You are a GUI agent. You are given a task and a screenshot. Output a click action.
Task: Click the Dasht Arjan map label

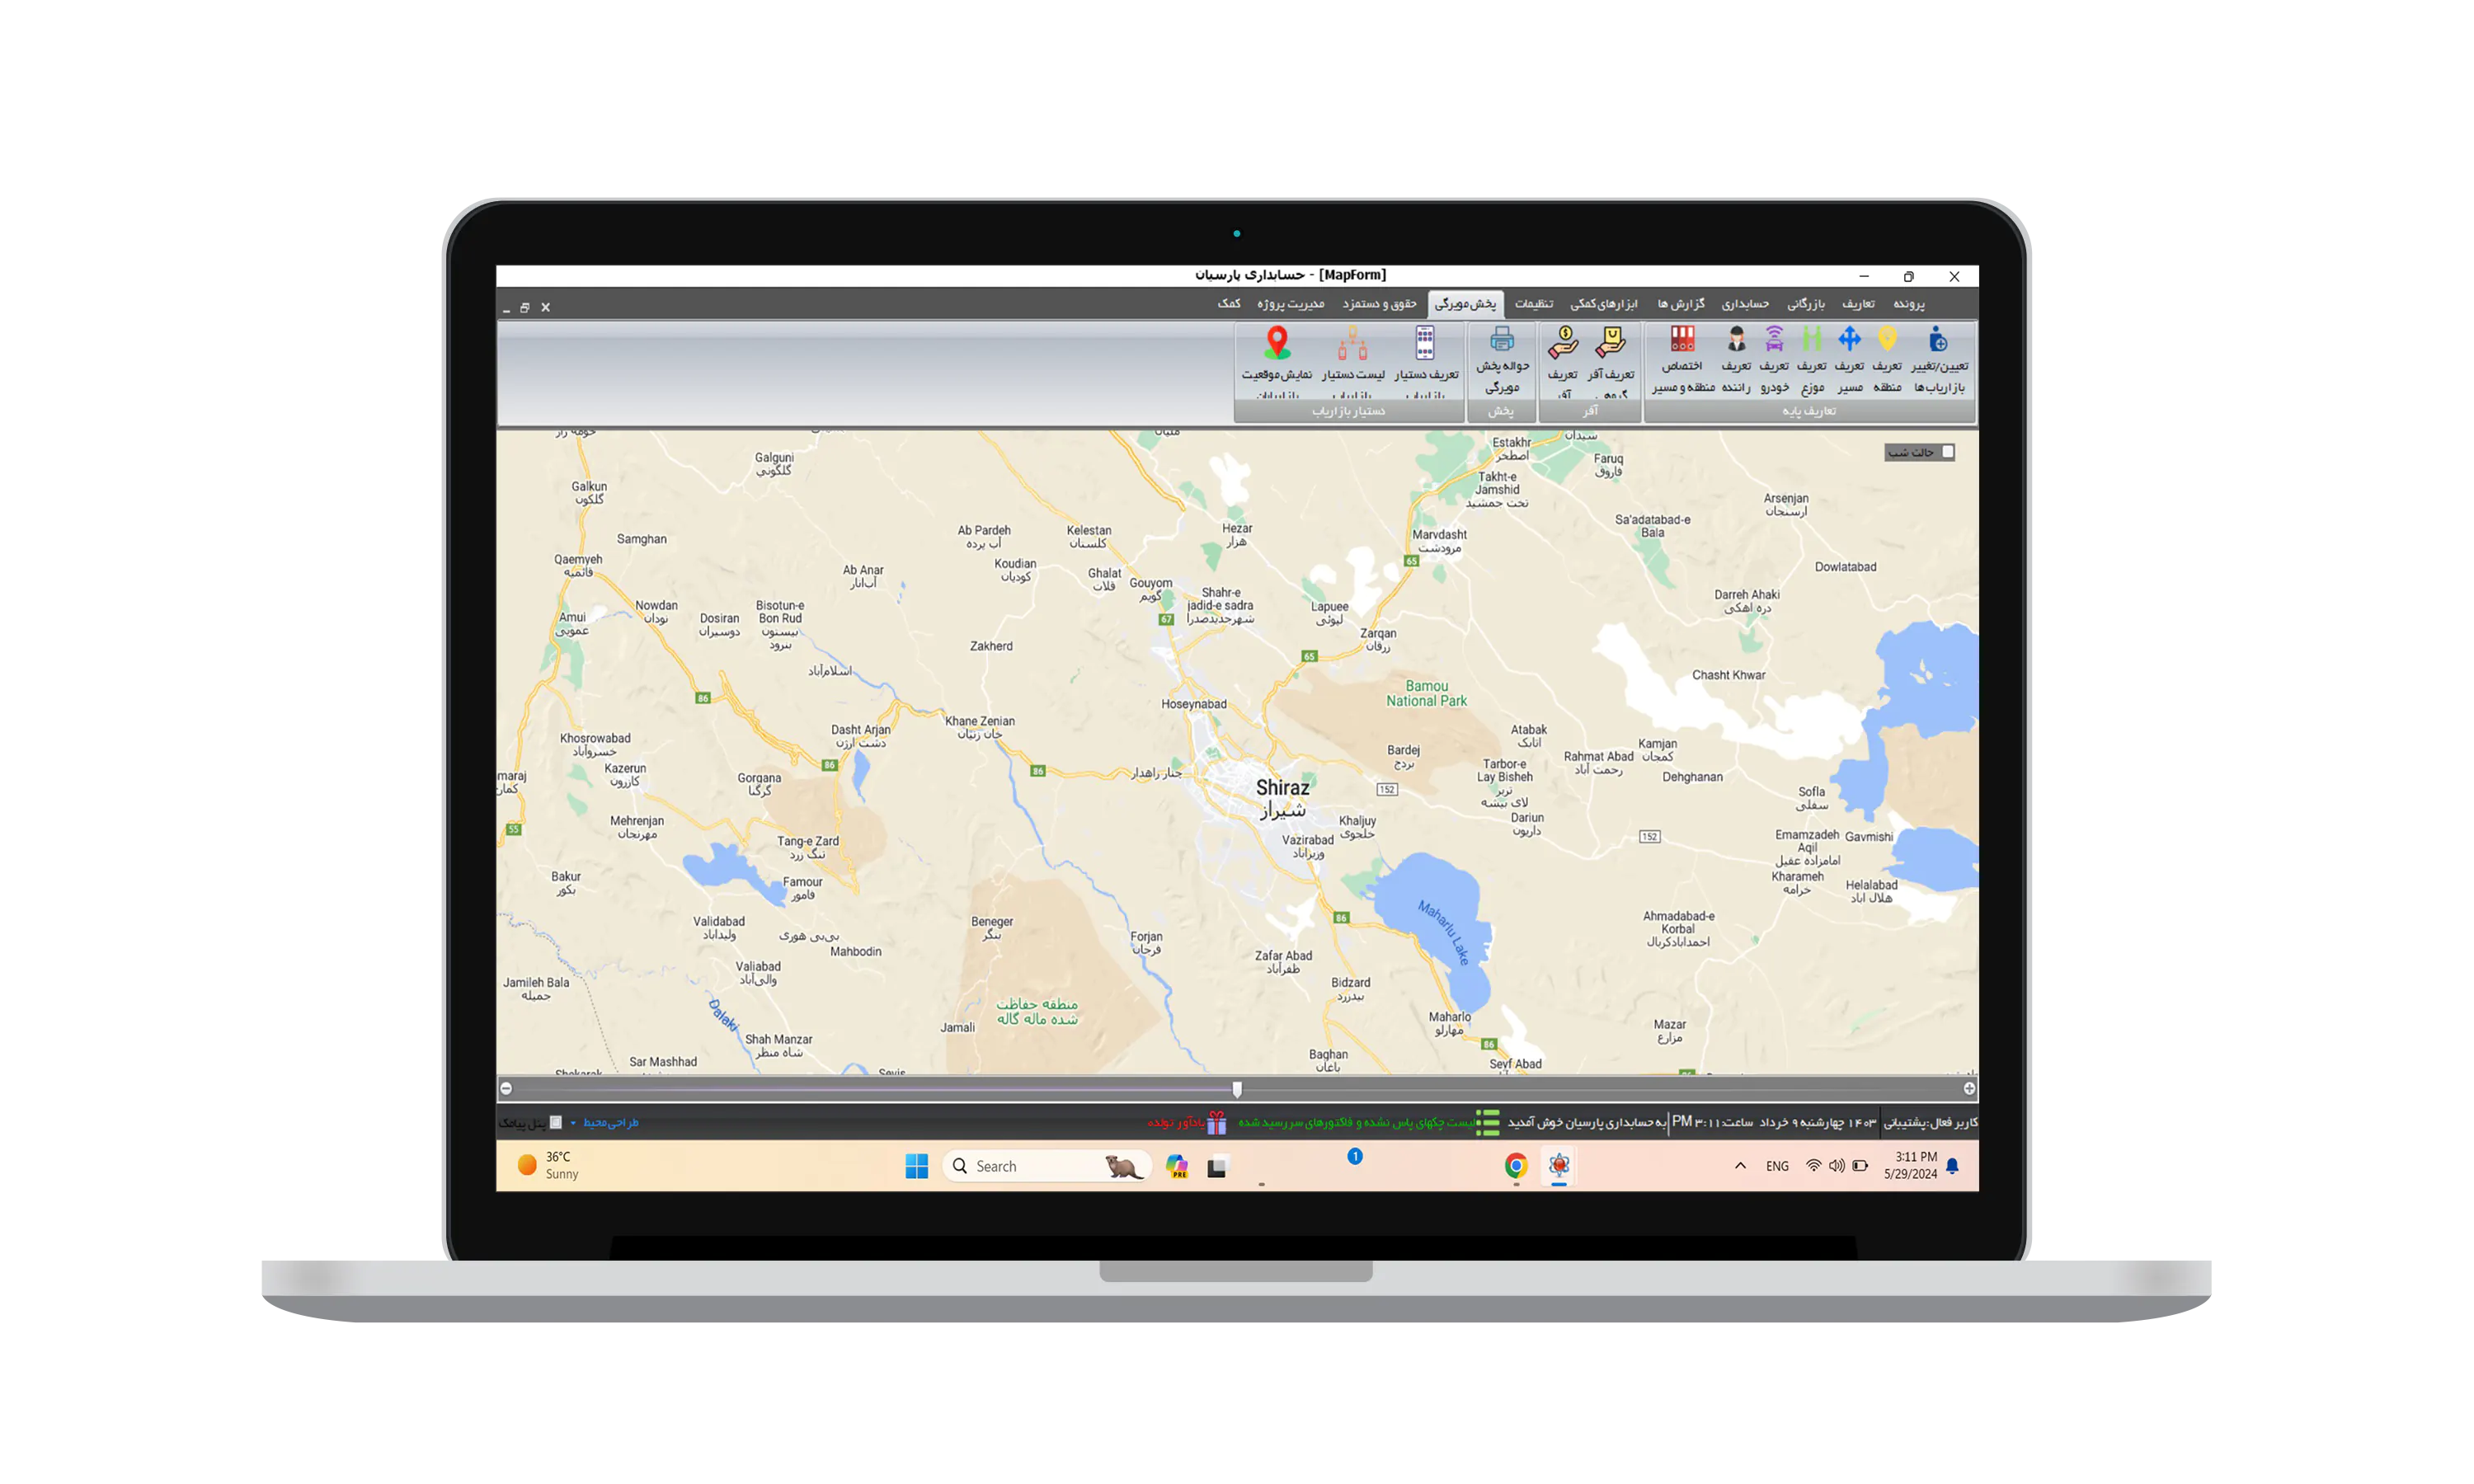coord(861,736)
